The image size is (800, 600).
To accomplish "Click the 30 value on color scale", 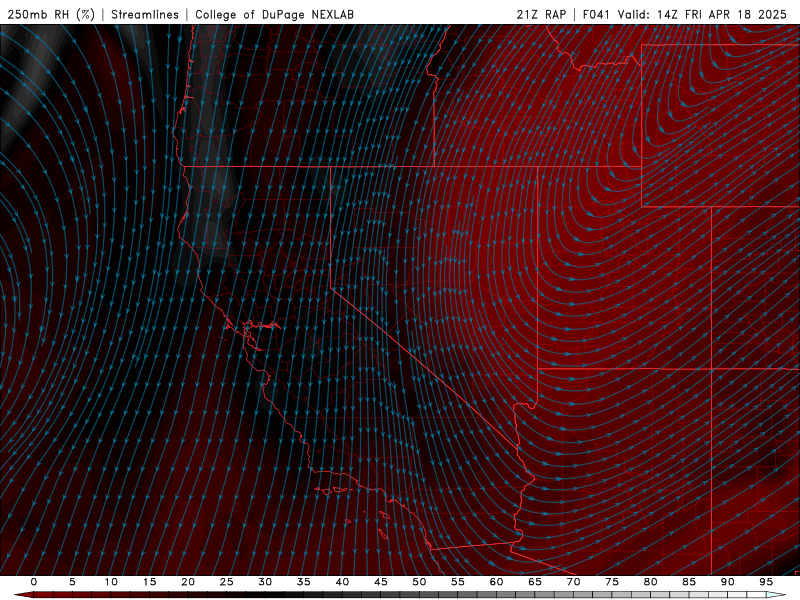I will click(265, 582).
